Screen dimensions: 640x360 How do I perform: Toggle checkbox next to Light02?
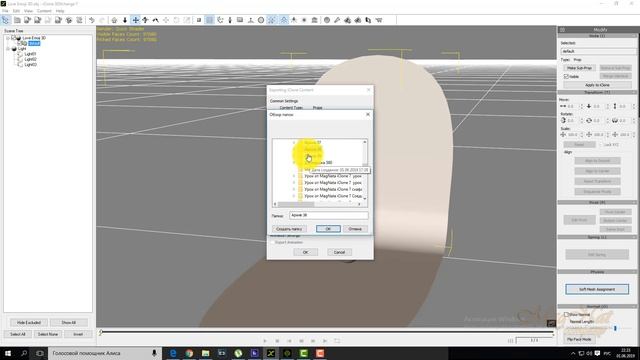pos(20,59)
